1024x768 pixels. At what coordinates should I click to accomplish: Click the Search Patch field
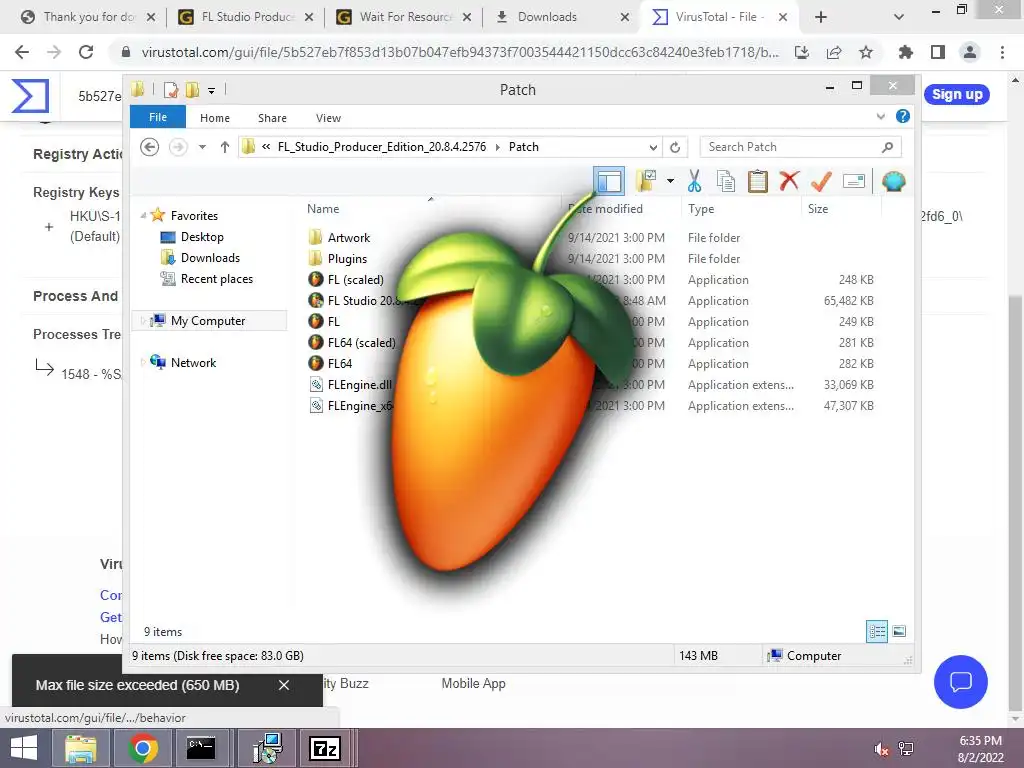coord(801,147)
